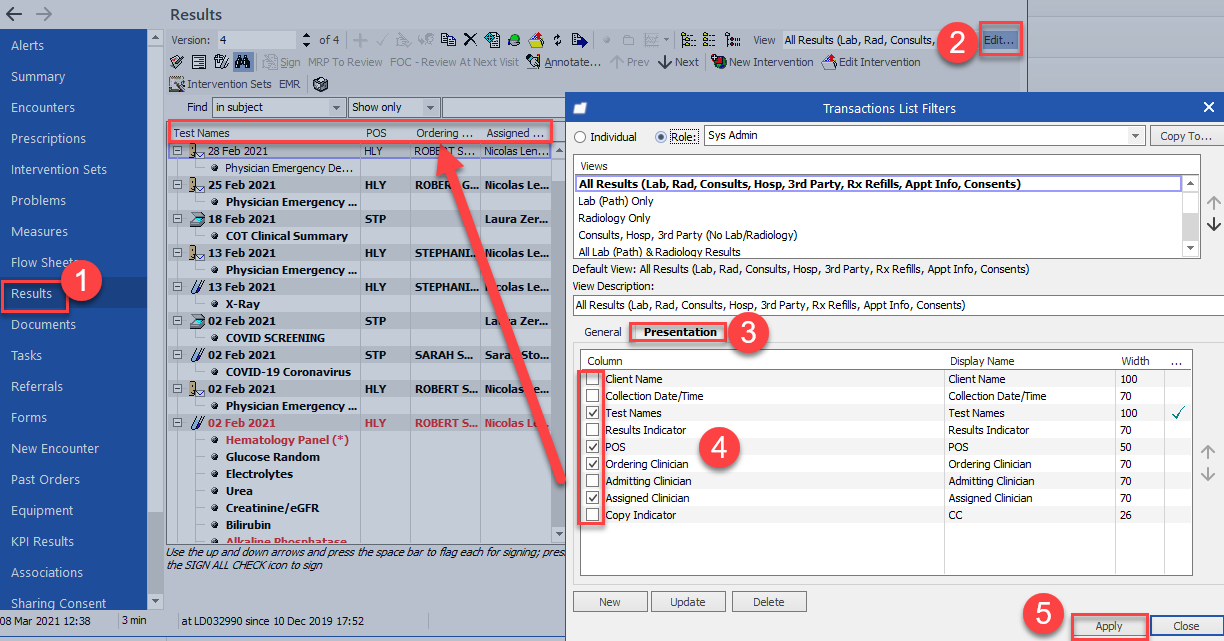This screenshot has height=641, width=1224.
Task: Tick the Collection Date/Time column checkbox
Action: 594,396
